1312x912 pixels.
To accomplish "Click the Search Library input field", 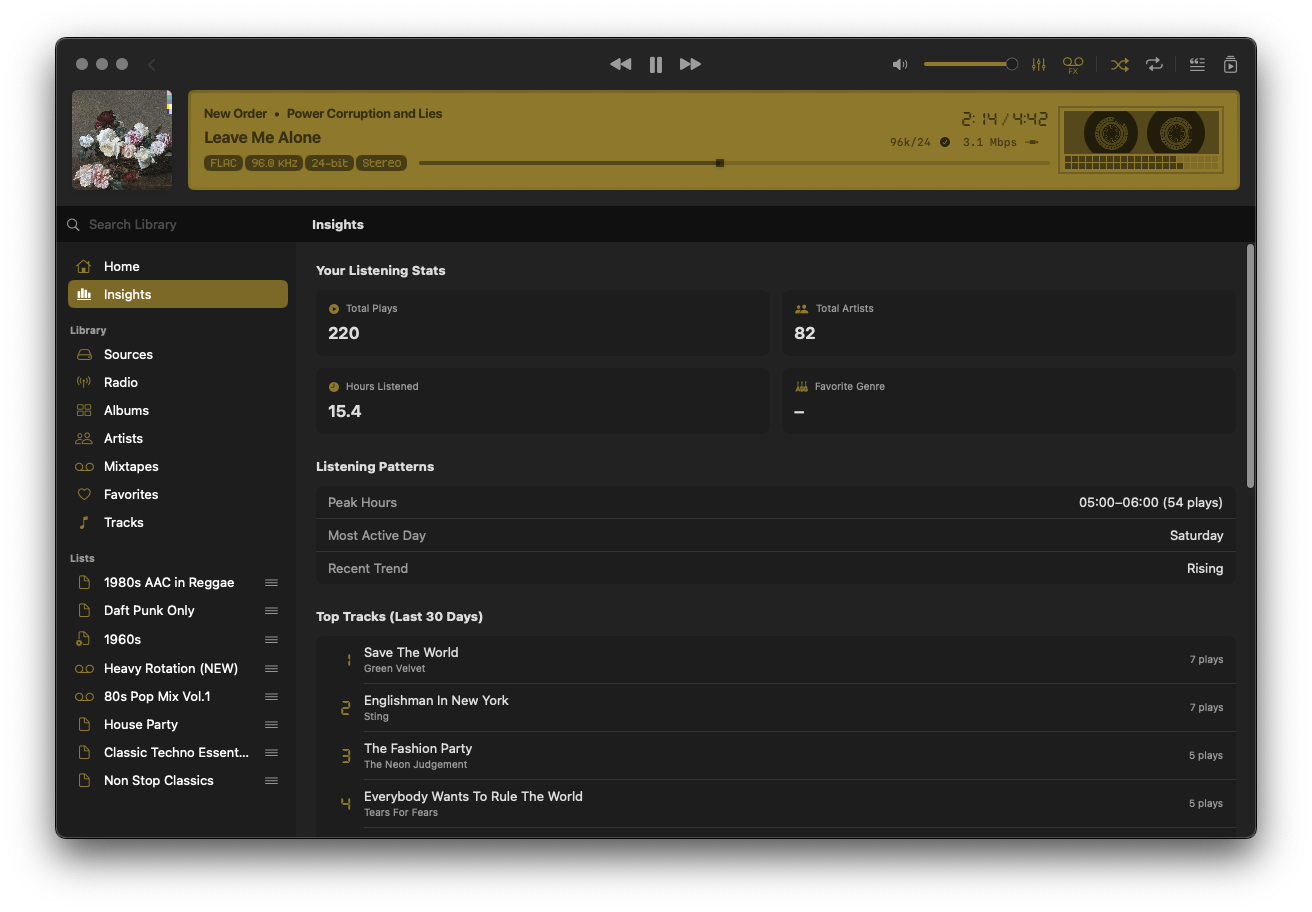I will click(180, 225).
